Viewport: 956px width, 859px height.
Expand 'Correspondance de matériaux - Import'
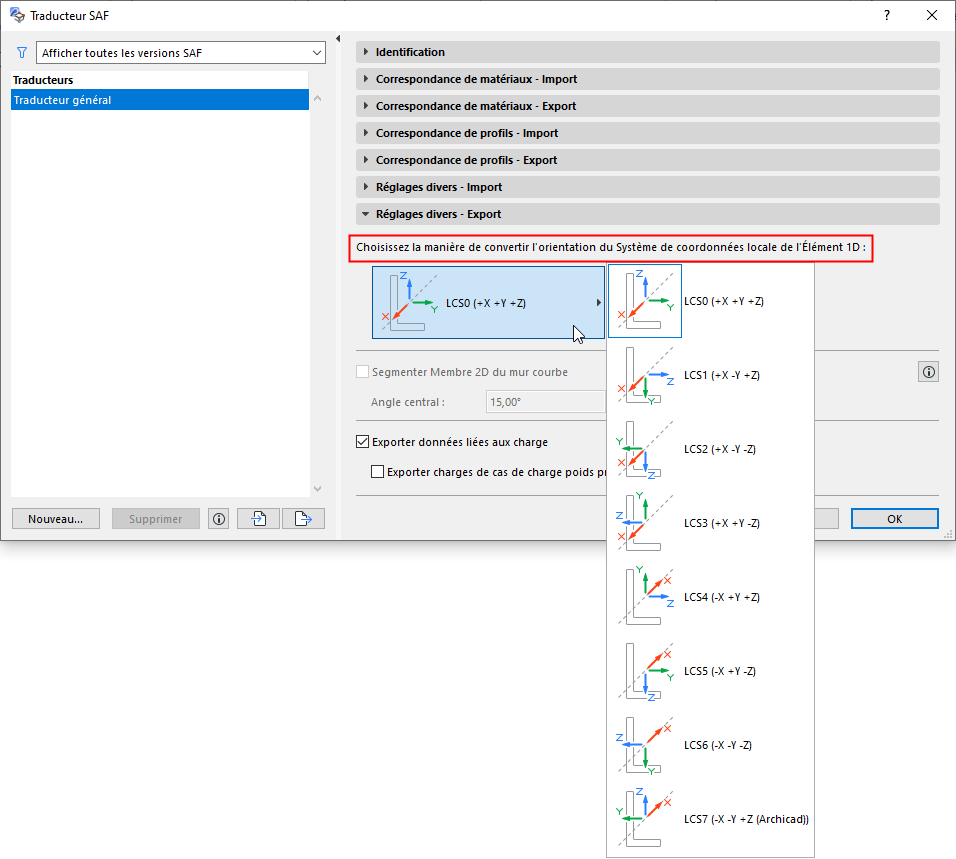pyautogui.click(x=647, y=79)
